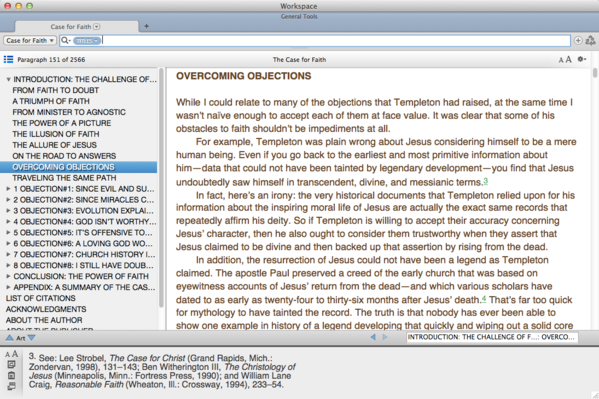
Task: Open the TITLES search field selector
Action: click(x=87, y=41)
